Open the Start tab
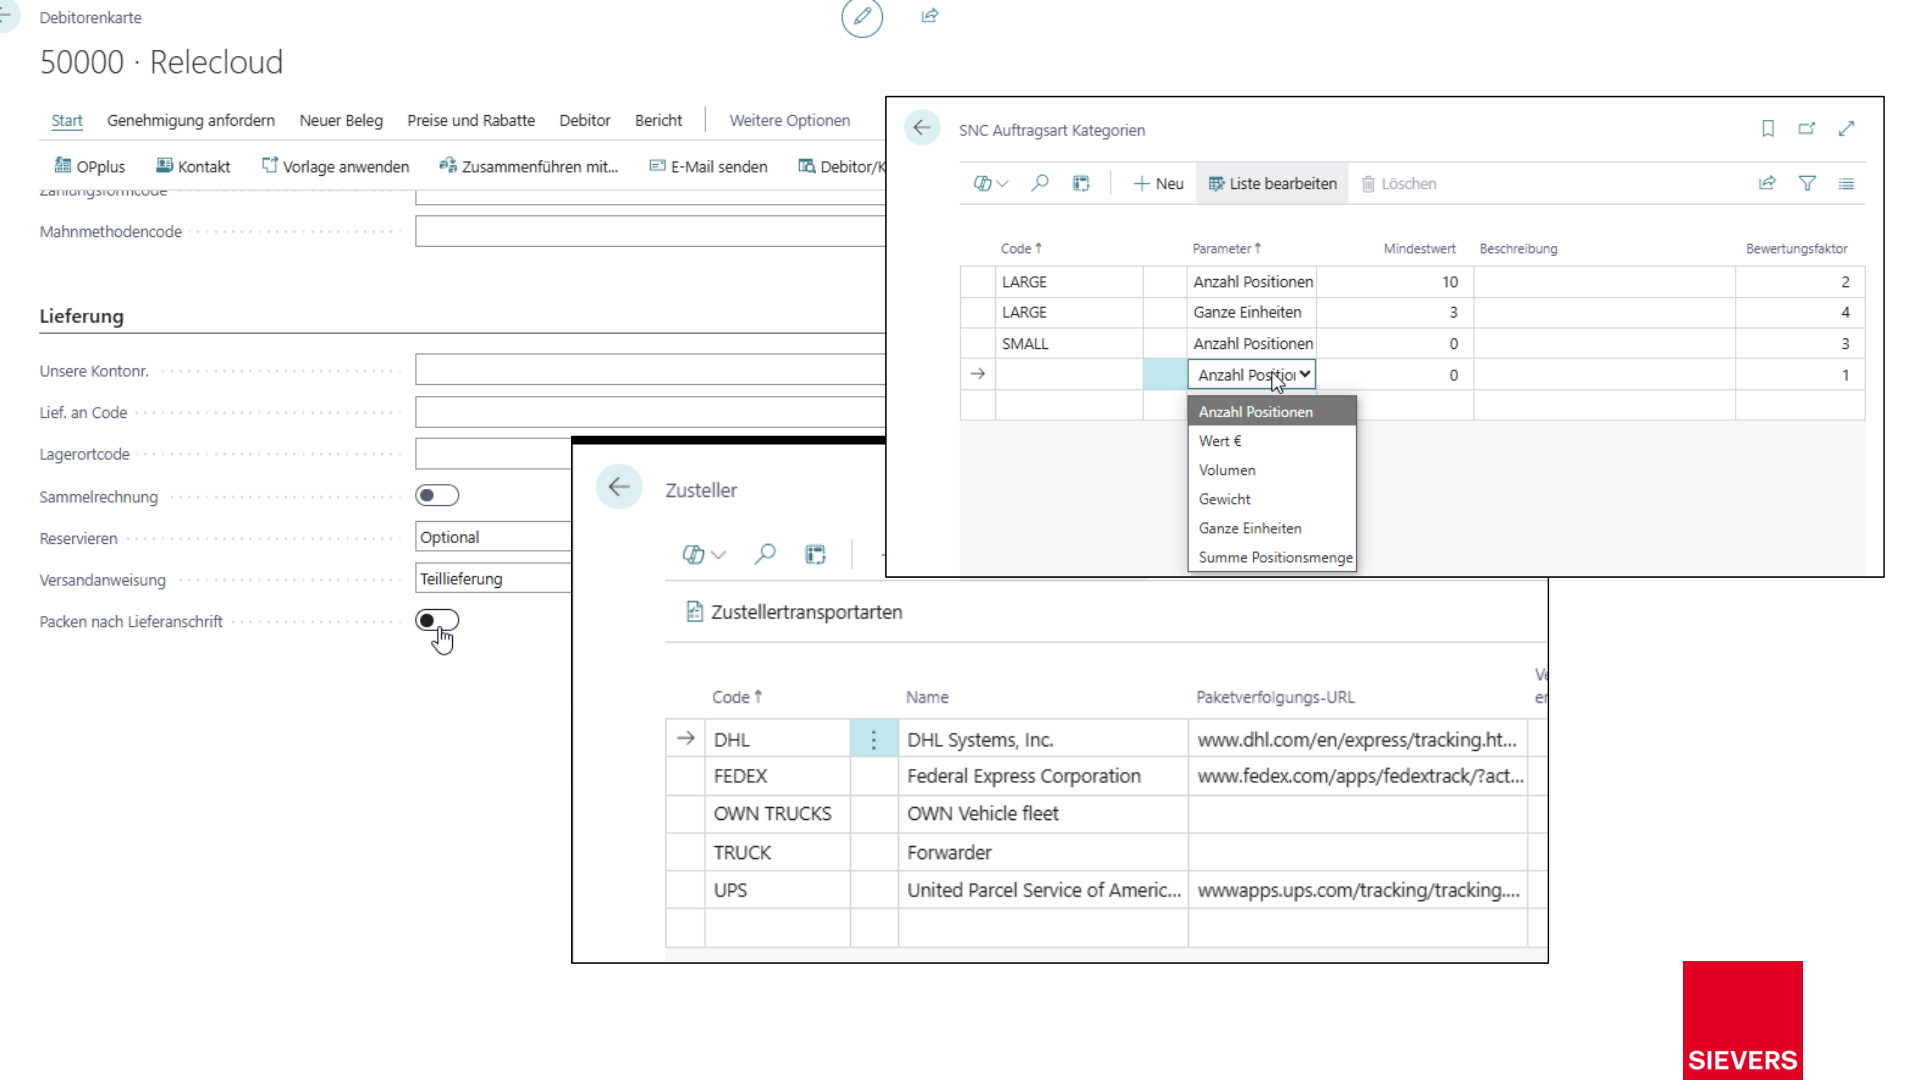Viewport: 1920px width, 1080px height. point(67,120)
